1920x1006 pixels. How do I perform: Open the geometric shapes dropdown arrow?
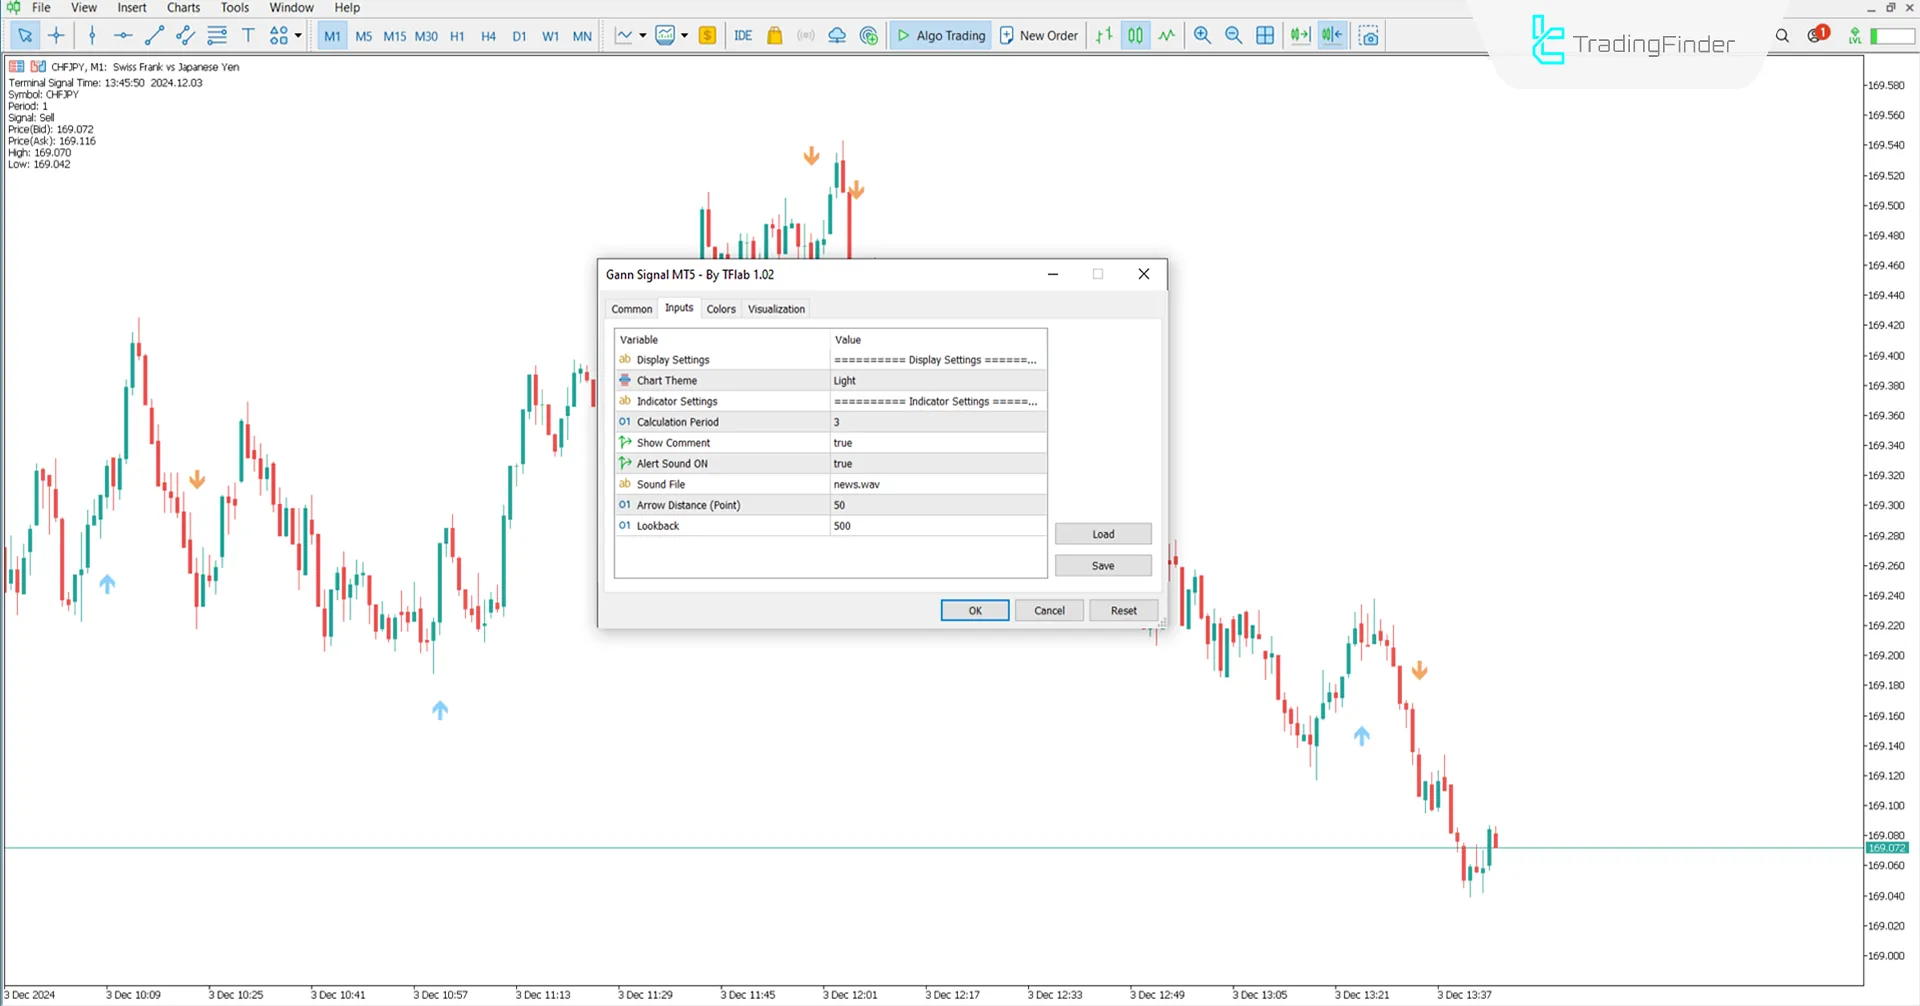pyautogui.click(x=299, y=35)
